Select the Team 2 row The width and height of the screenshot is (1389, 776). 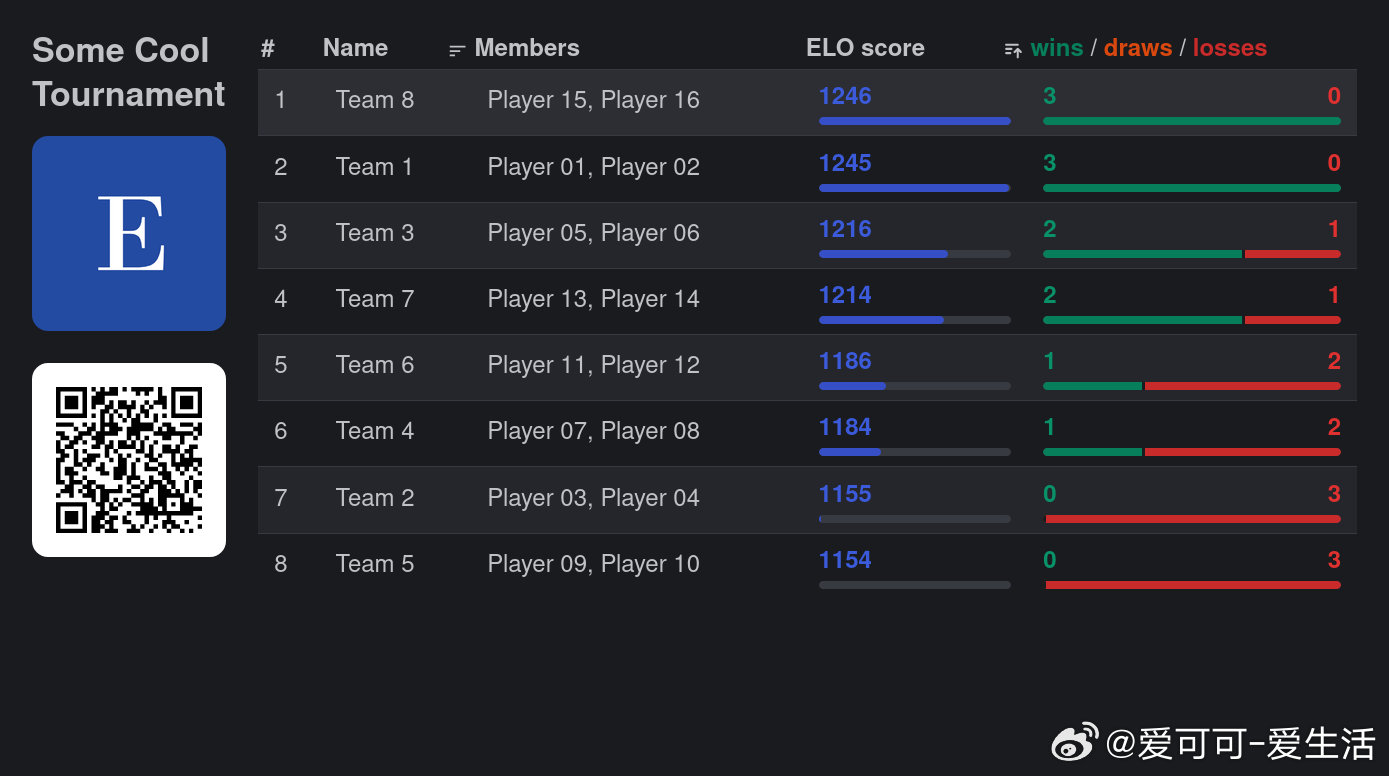click(807, 499)
